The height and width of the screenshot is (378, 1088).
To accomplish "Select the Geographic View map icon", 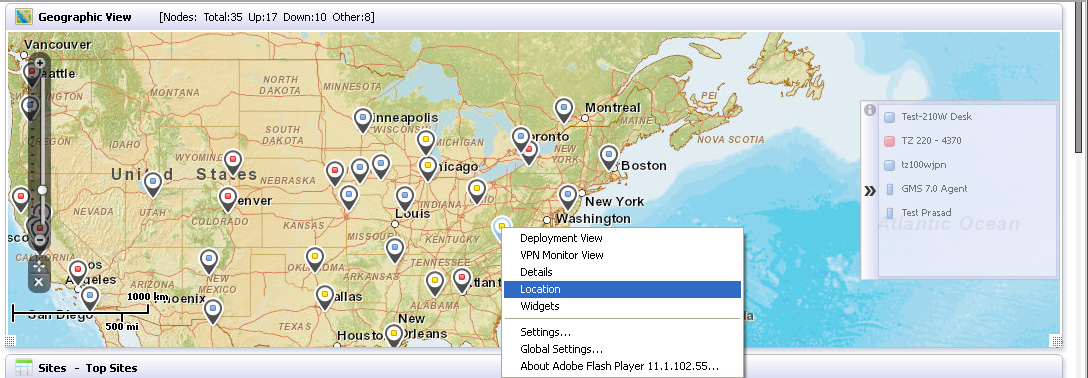I will coord(24,16).
